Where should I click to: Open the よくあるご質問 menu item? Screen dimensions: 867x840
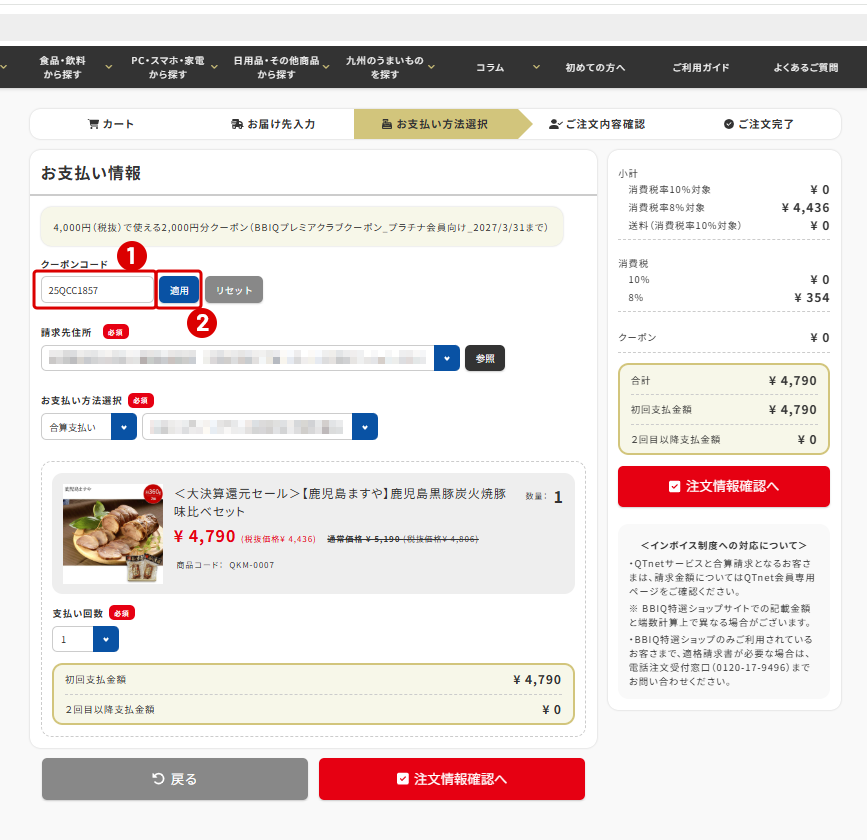pyautogui.click(x=806, y=67)
